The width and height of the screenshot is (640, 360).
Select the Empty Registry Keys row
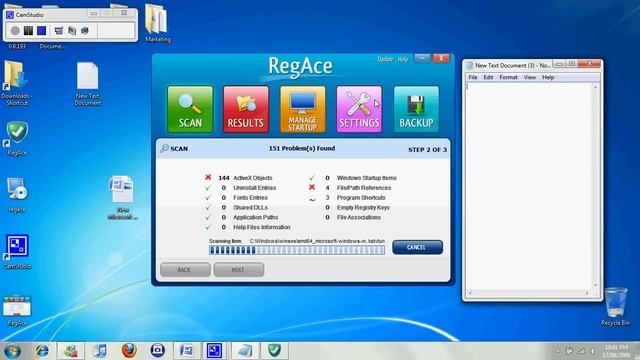(x=357, y=207)
